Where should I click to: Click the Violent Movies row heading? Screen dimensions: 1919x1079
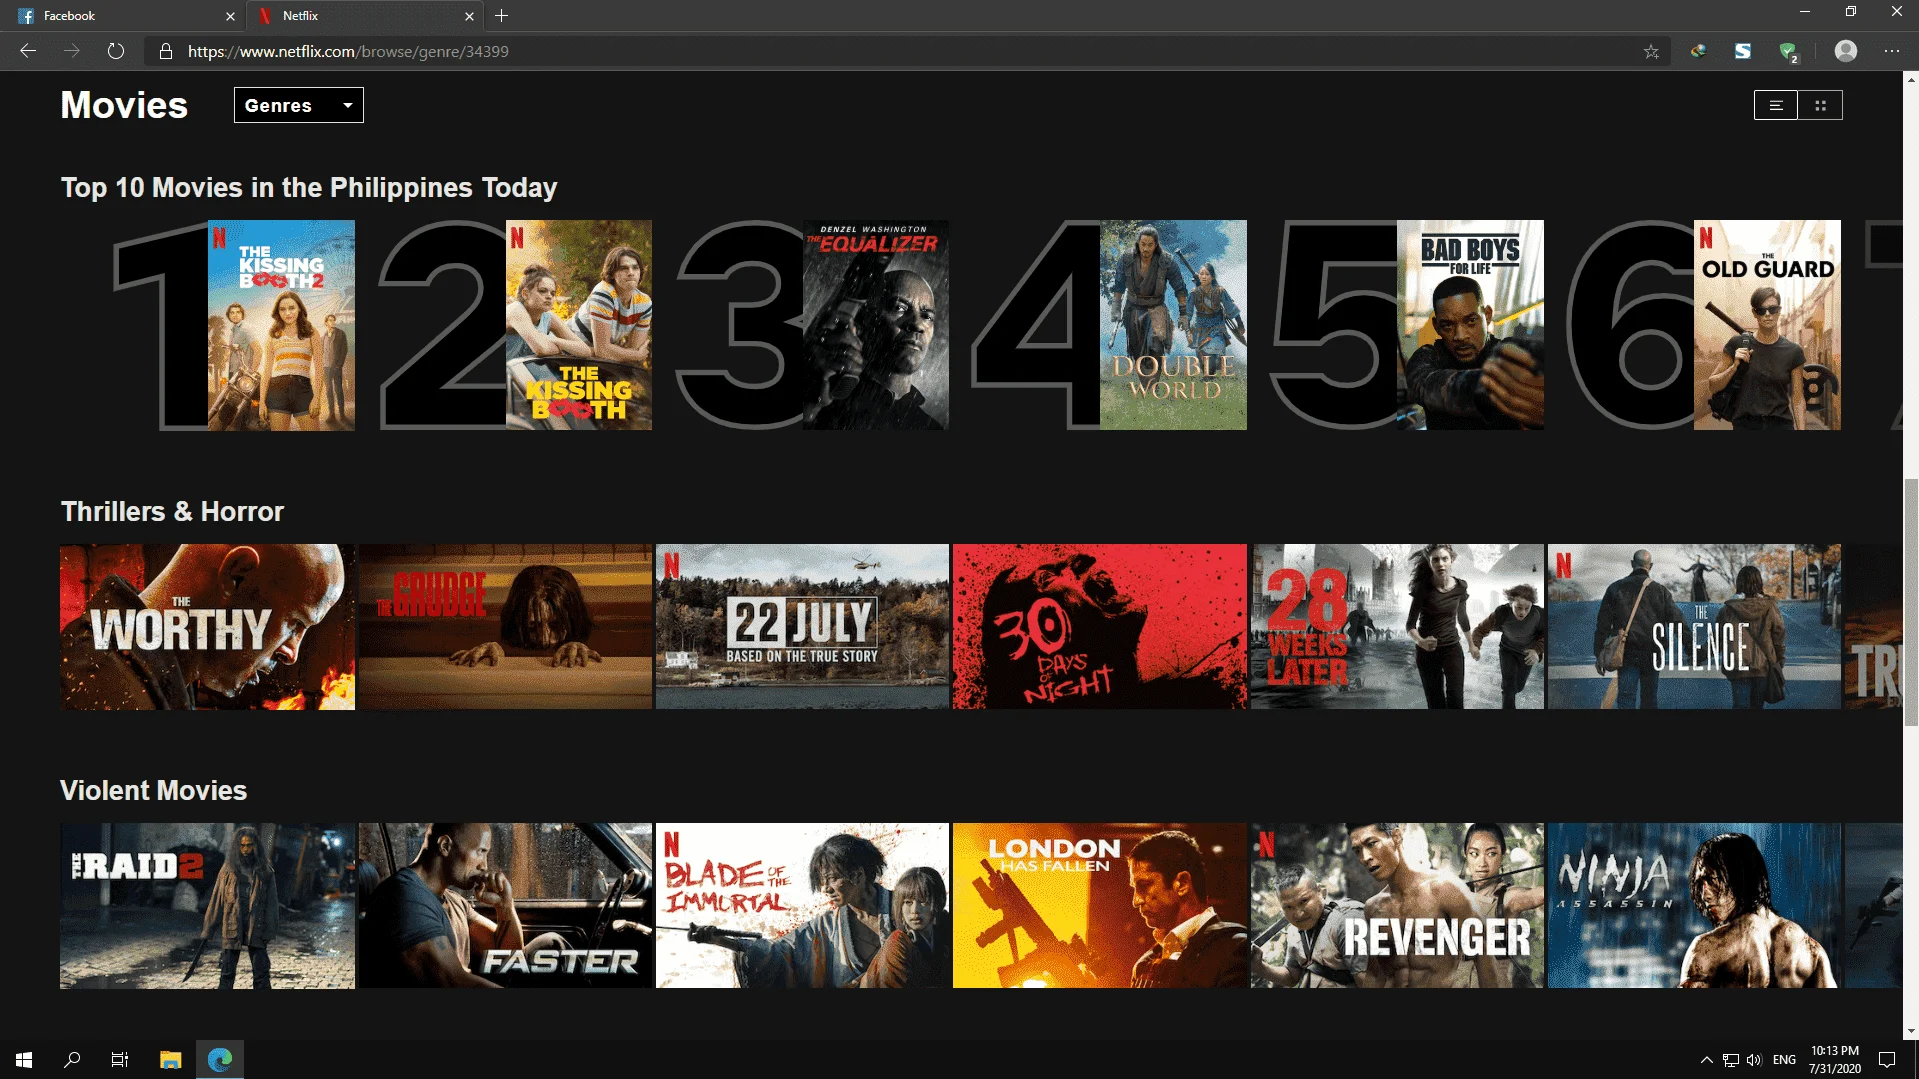click(x=153, y=790)
